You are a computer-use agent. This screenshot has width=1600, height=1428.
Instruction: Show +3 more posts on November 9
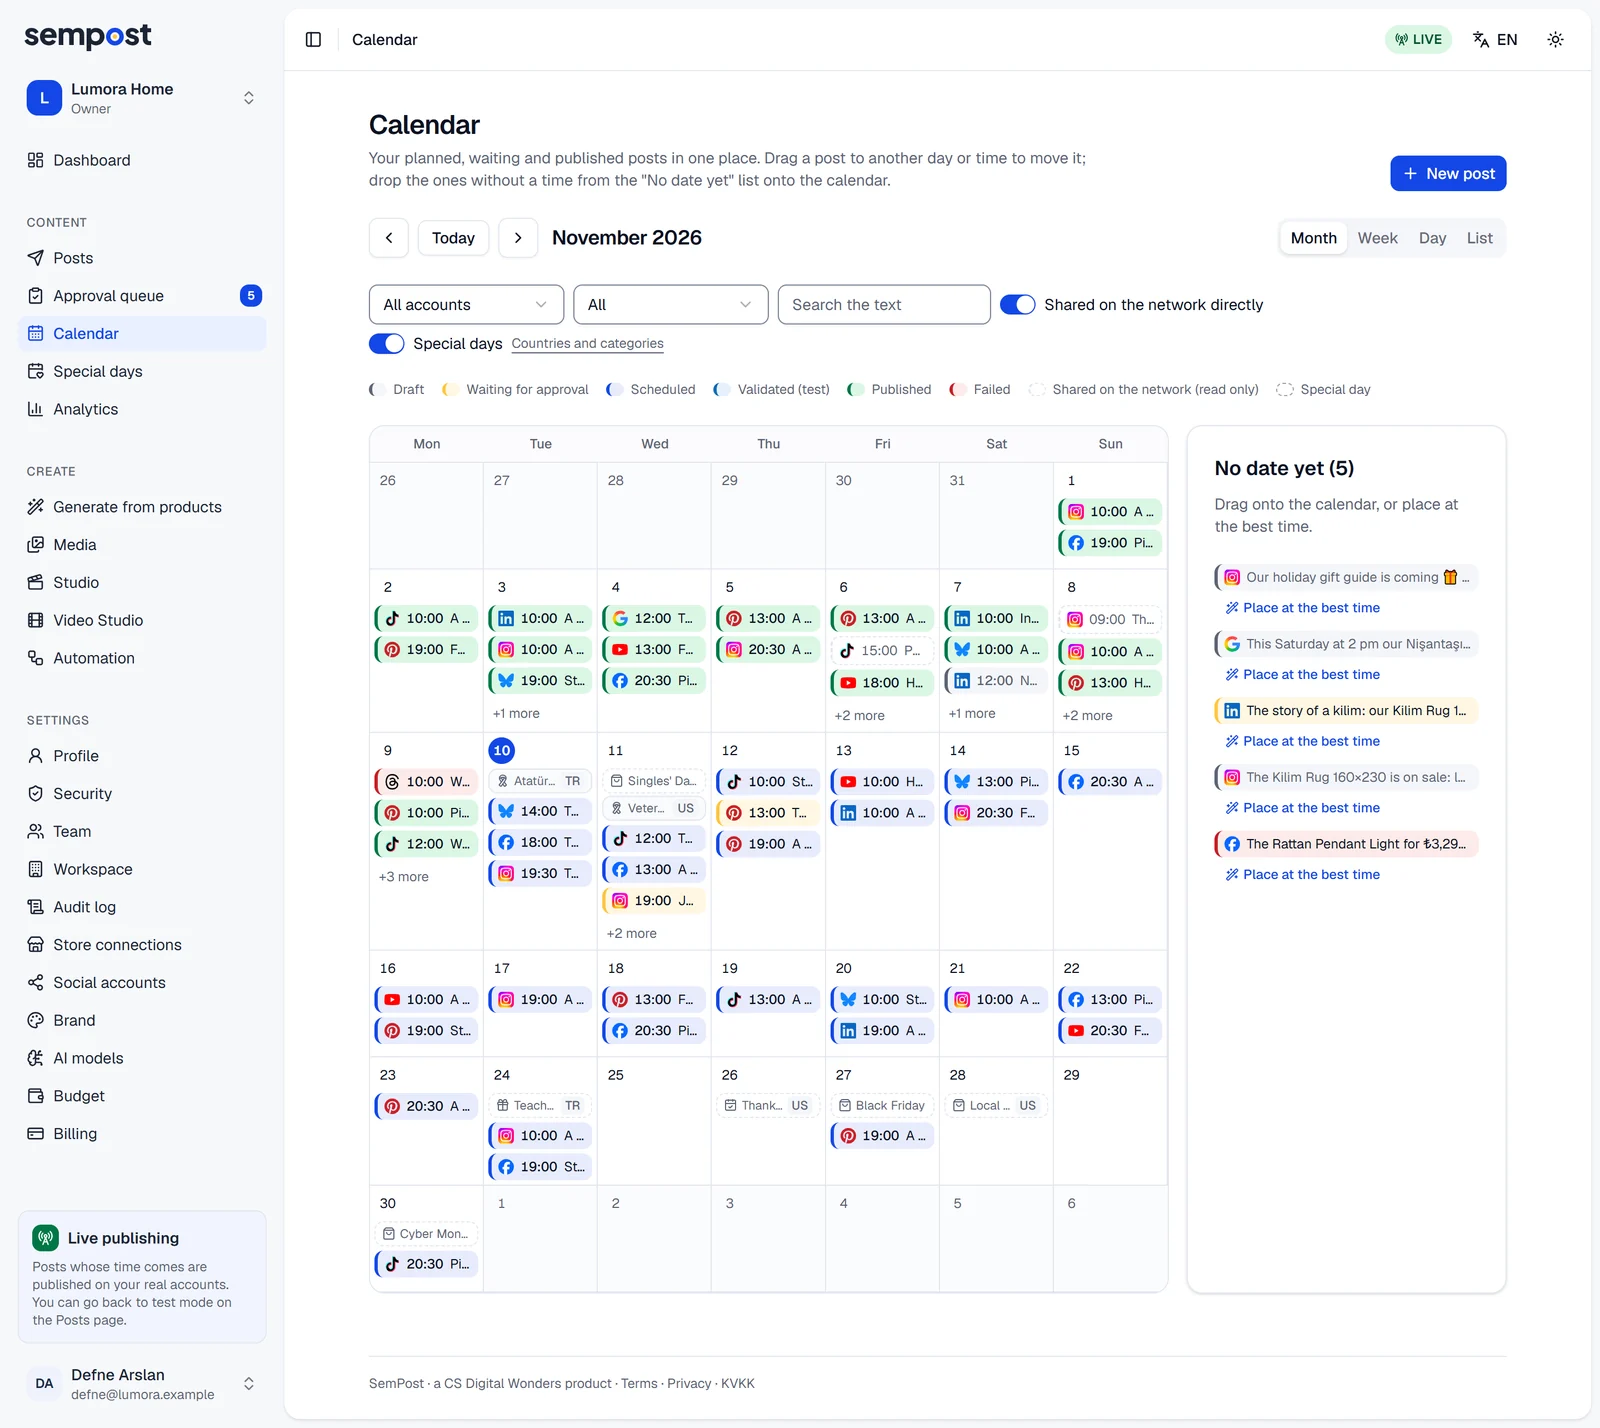403,877
